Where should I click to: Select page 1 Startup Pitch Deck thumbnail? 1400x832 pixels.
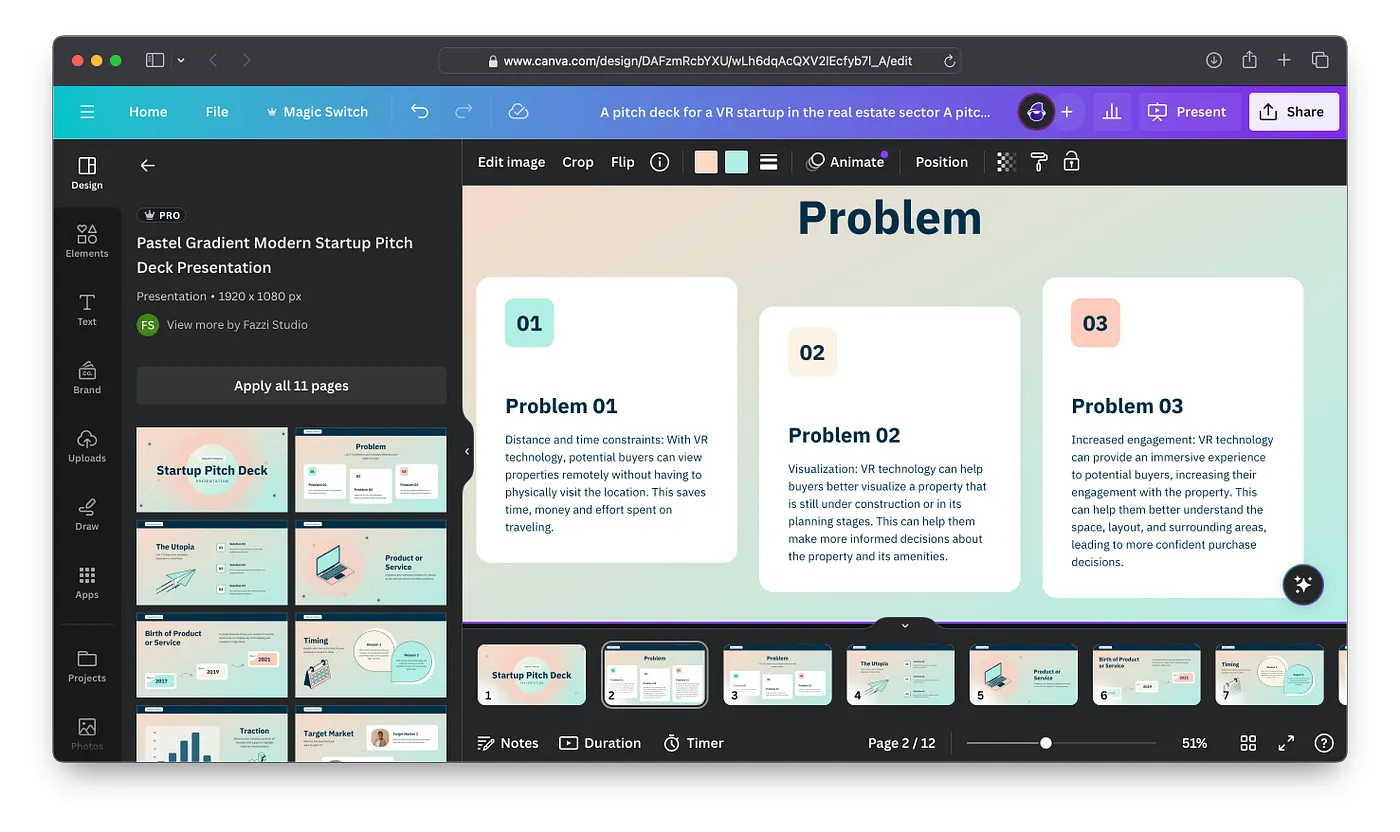(531, 675)
